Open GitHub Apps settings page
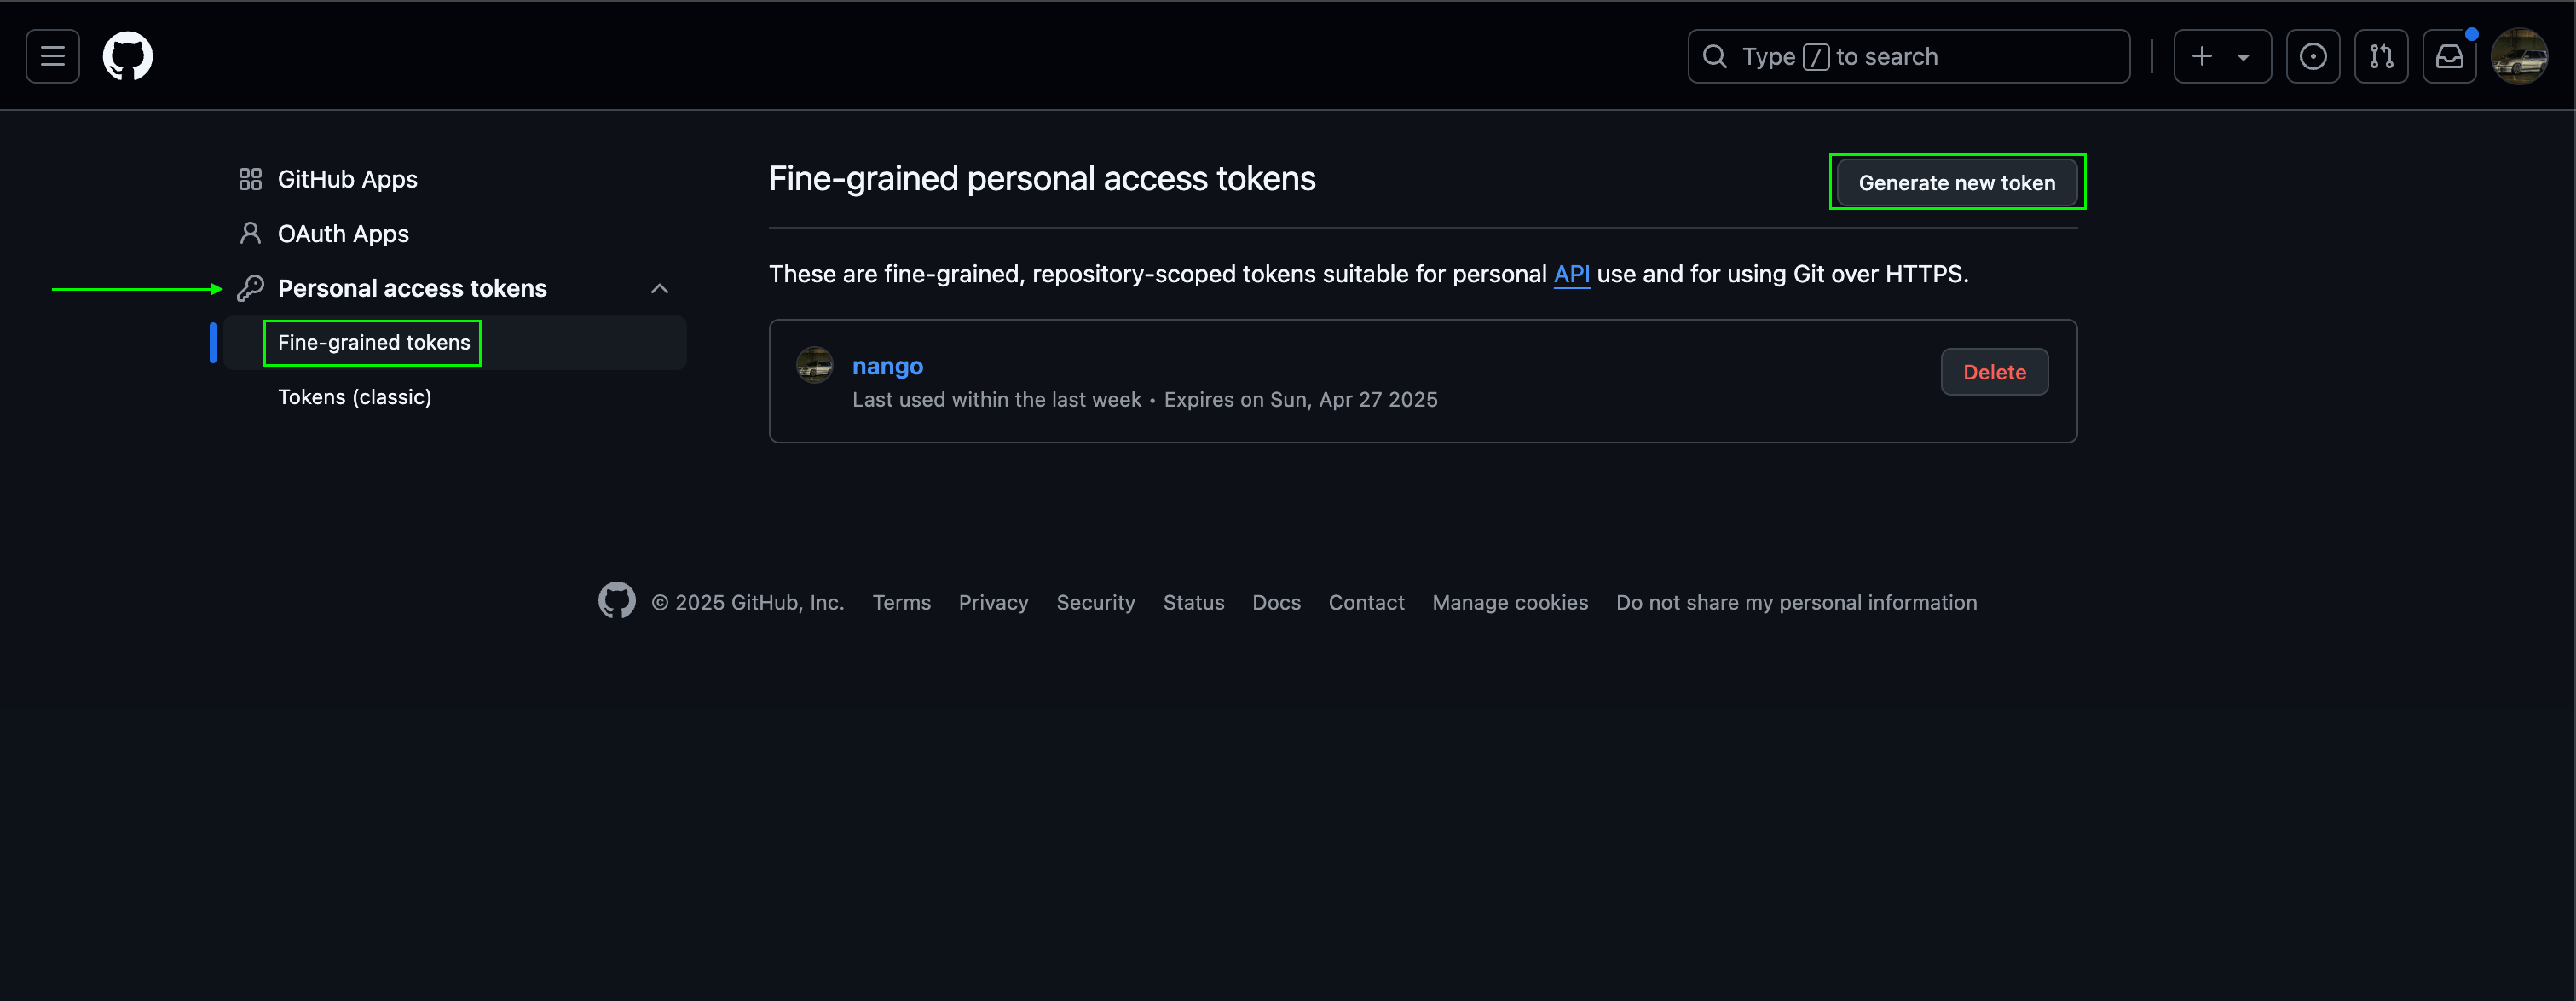 (347, 179)
